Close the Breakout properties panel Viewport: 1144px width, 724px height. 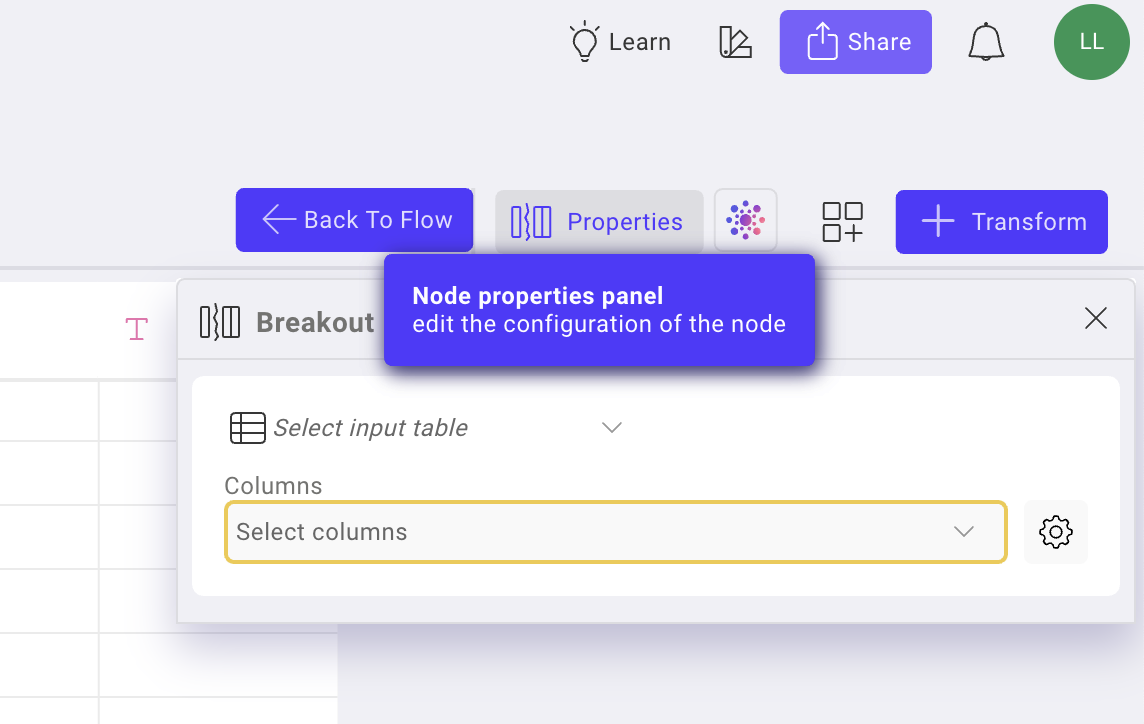[x=1096, y=318]
